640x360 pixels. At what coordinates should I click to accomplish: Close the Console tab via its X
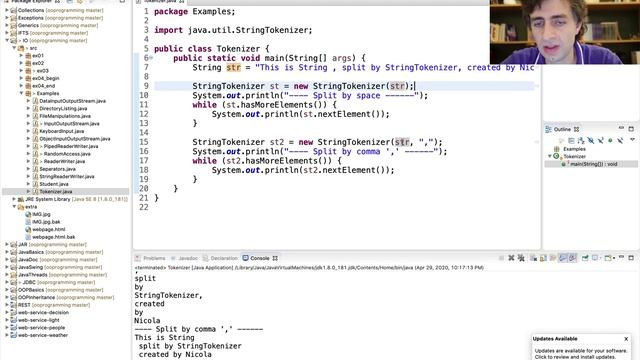275,258
